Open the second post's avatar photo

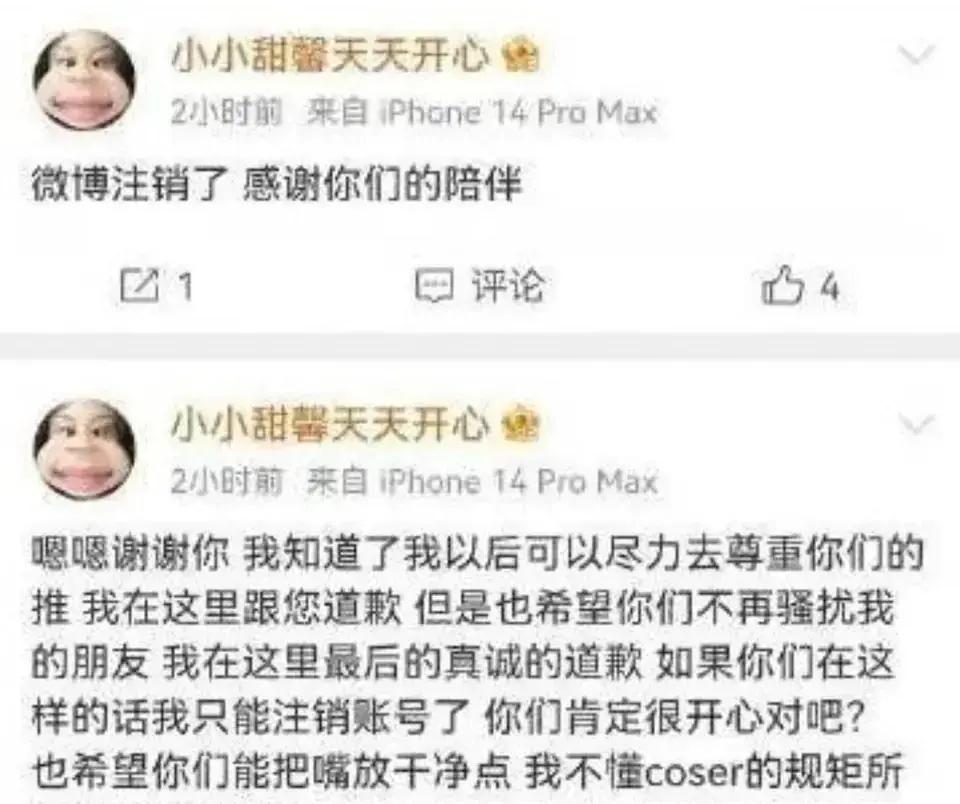click(84, 450)
